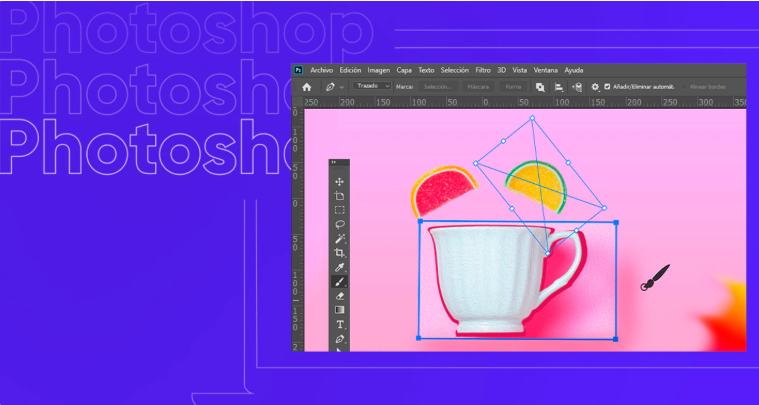Click the Selección... button in options bar

coord(437,87)
